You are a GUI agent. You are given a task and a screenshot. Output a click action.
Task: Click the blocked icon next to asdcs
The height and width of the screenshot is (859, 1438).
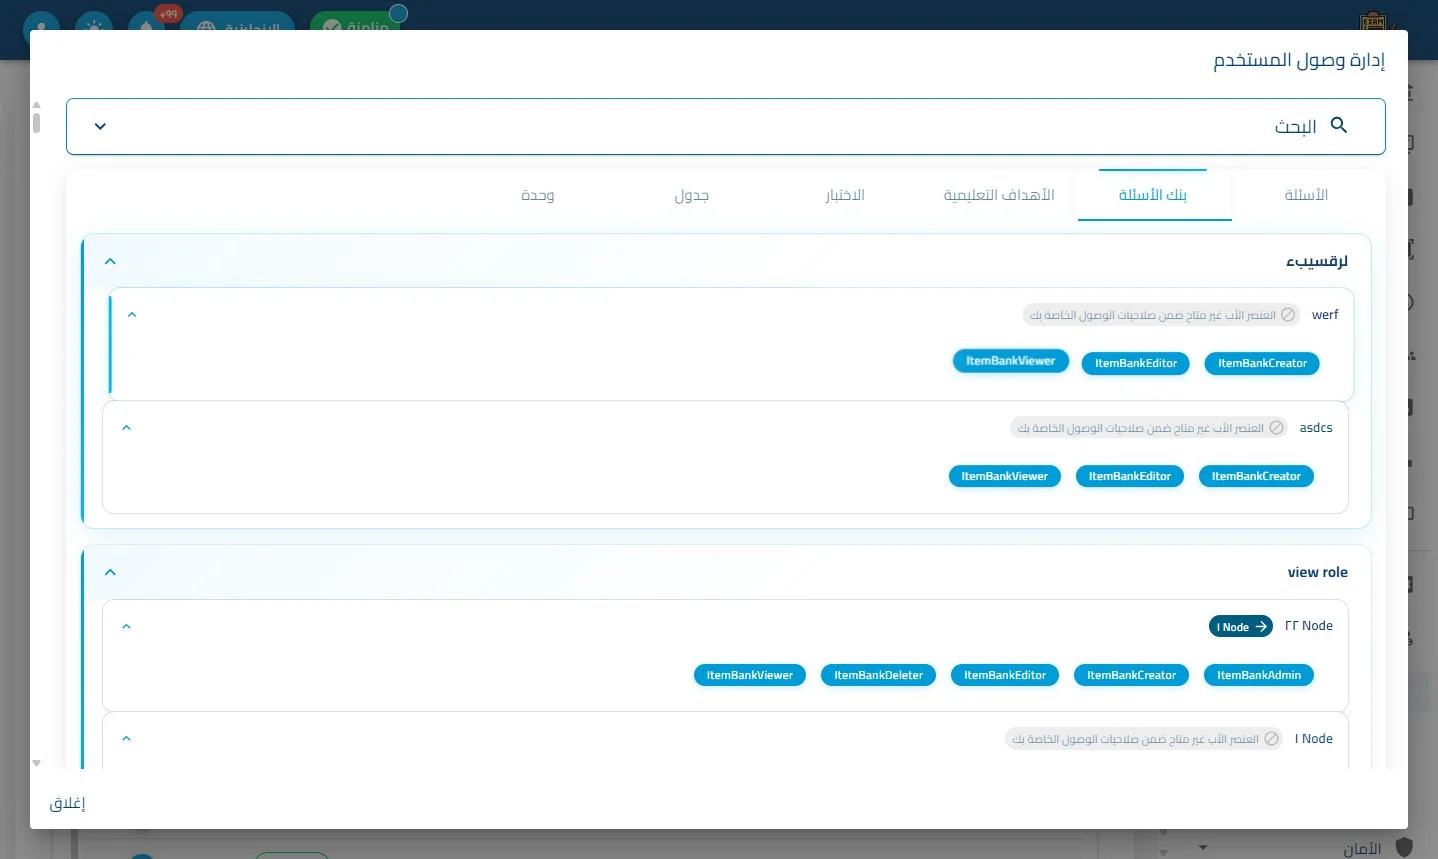coord(1276,428)
